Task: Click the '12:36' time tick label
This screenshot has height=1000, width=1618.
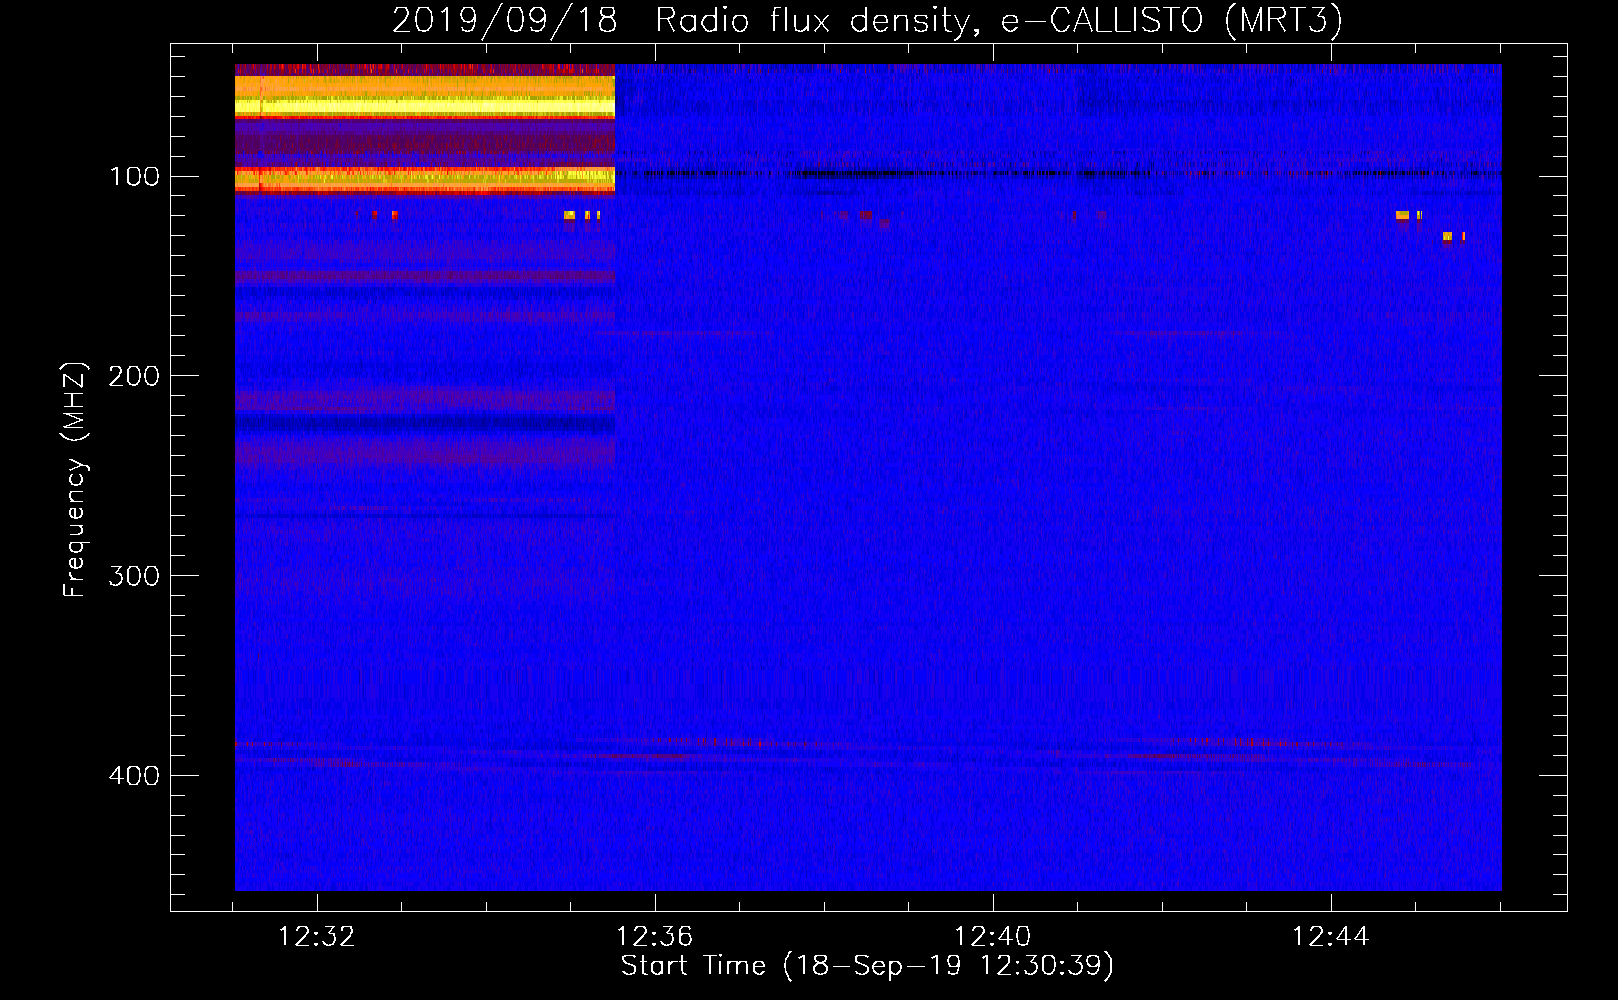Action: coord(655,936)
